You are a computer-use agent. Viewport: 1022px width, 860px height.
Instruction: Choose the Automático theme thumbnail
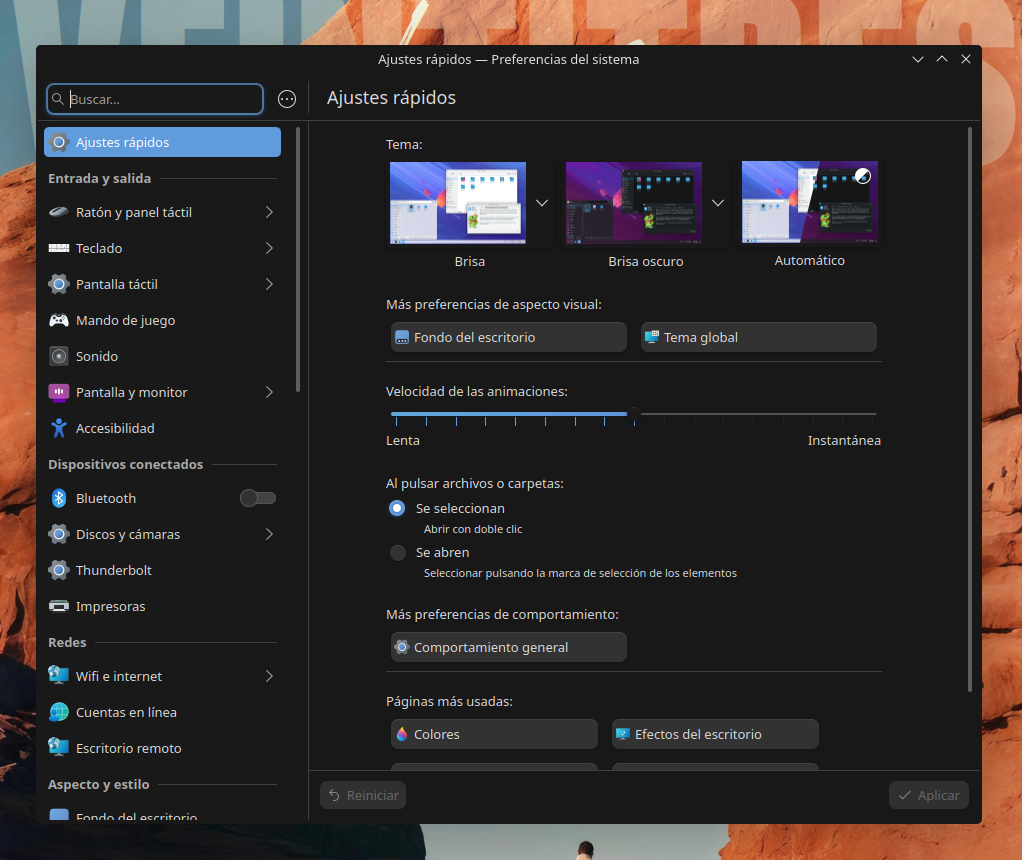(x=809, y=202)
